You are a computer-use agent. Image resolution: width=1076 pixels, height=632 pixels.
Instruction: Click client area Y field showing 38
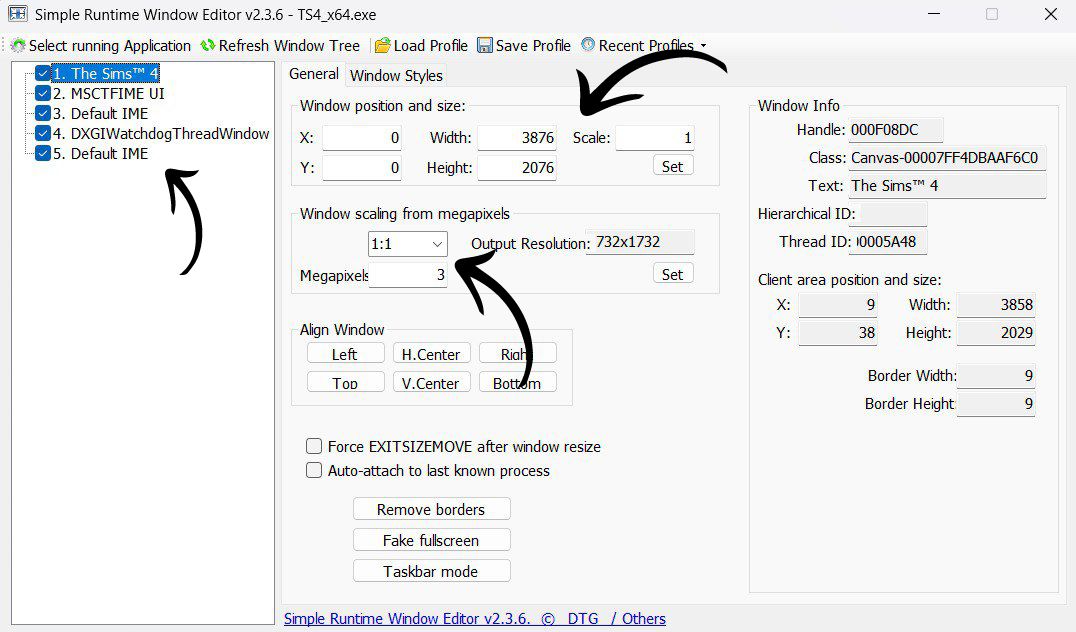point(838,333)
